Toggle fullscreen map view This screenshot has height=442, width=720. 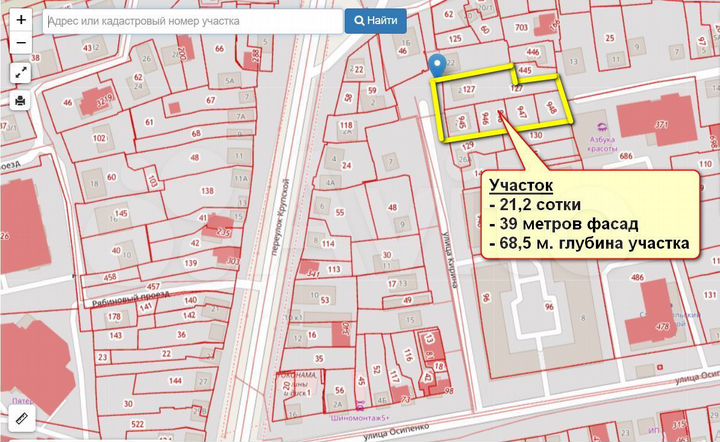22,73
